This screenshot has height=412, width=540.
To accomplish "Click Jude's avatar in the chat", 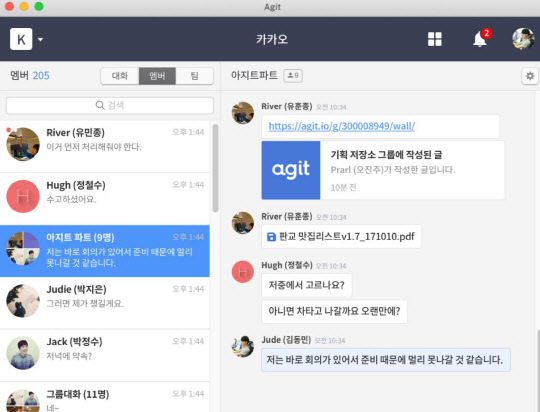I will (x=243, y=347).
